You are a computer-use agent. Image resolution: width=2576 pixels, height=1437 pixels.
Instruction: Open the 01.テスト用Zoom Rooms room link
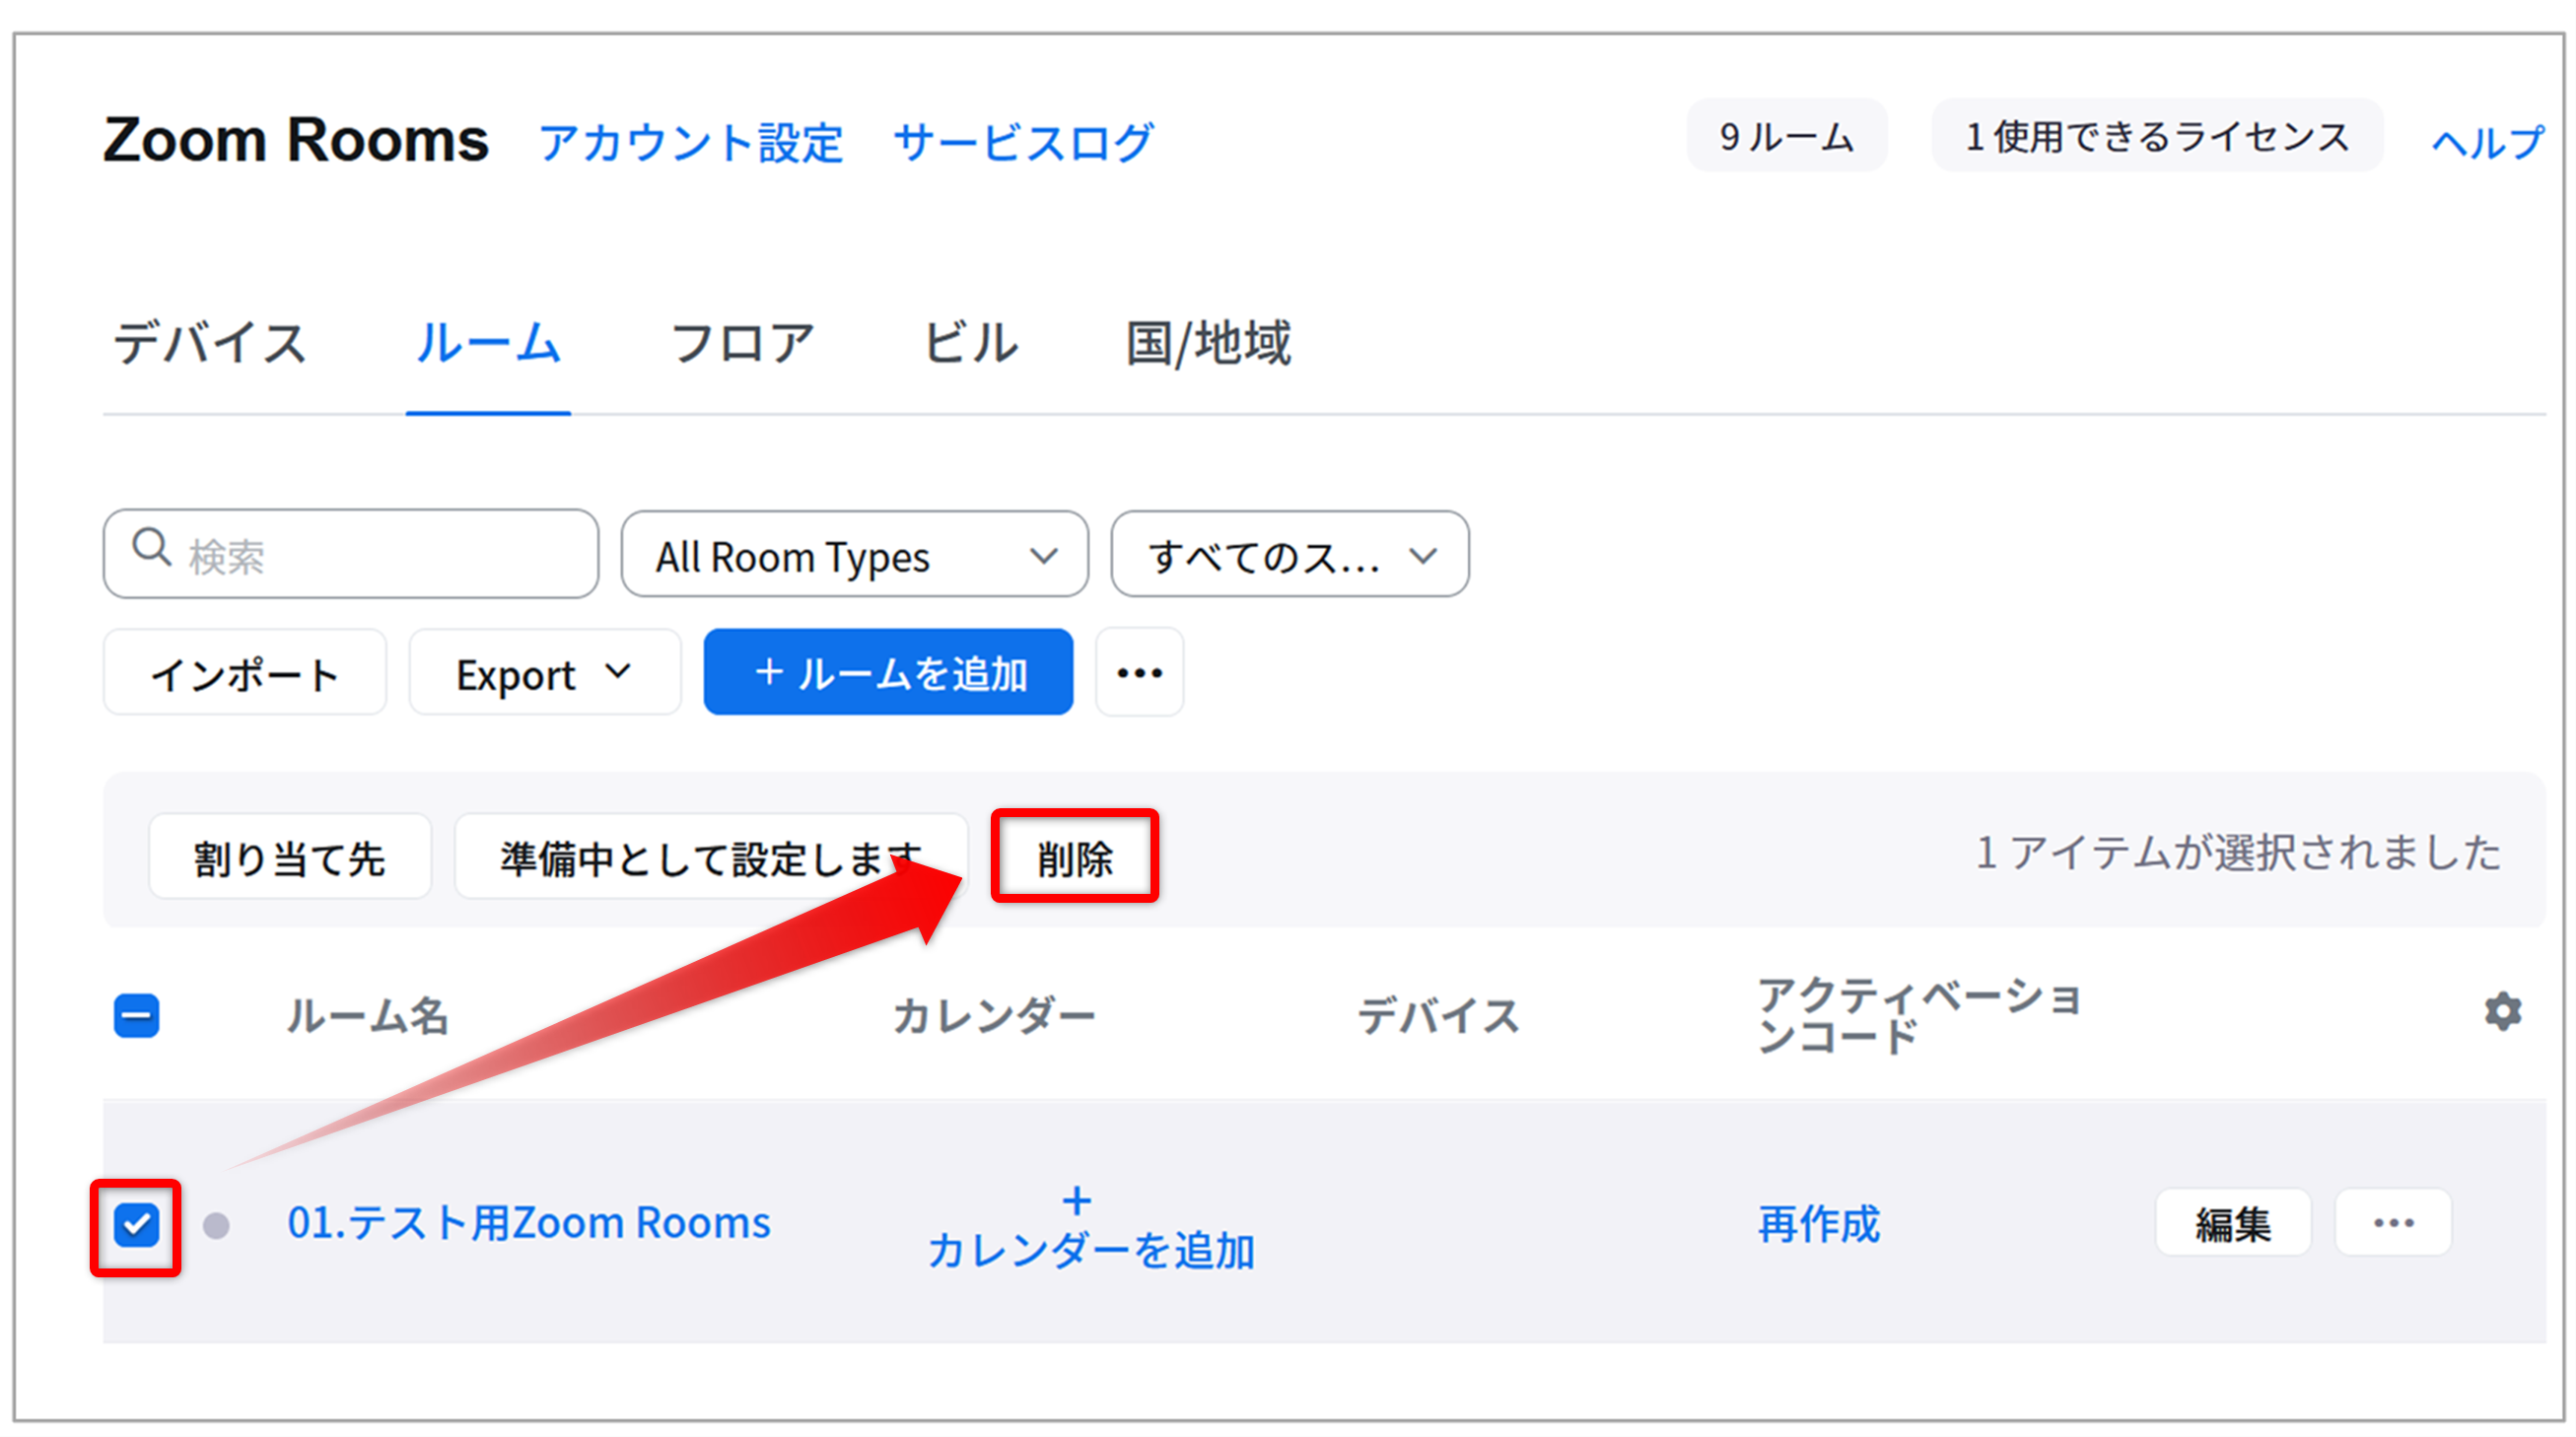click(x=529, y=1223)
